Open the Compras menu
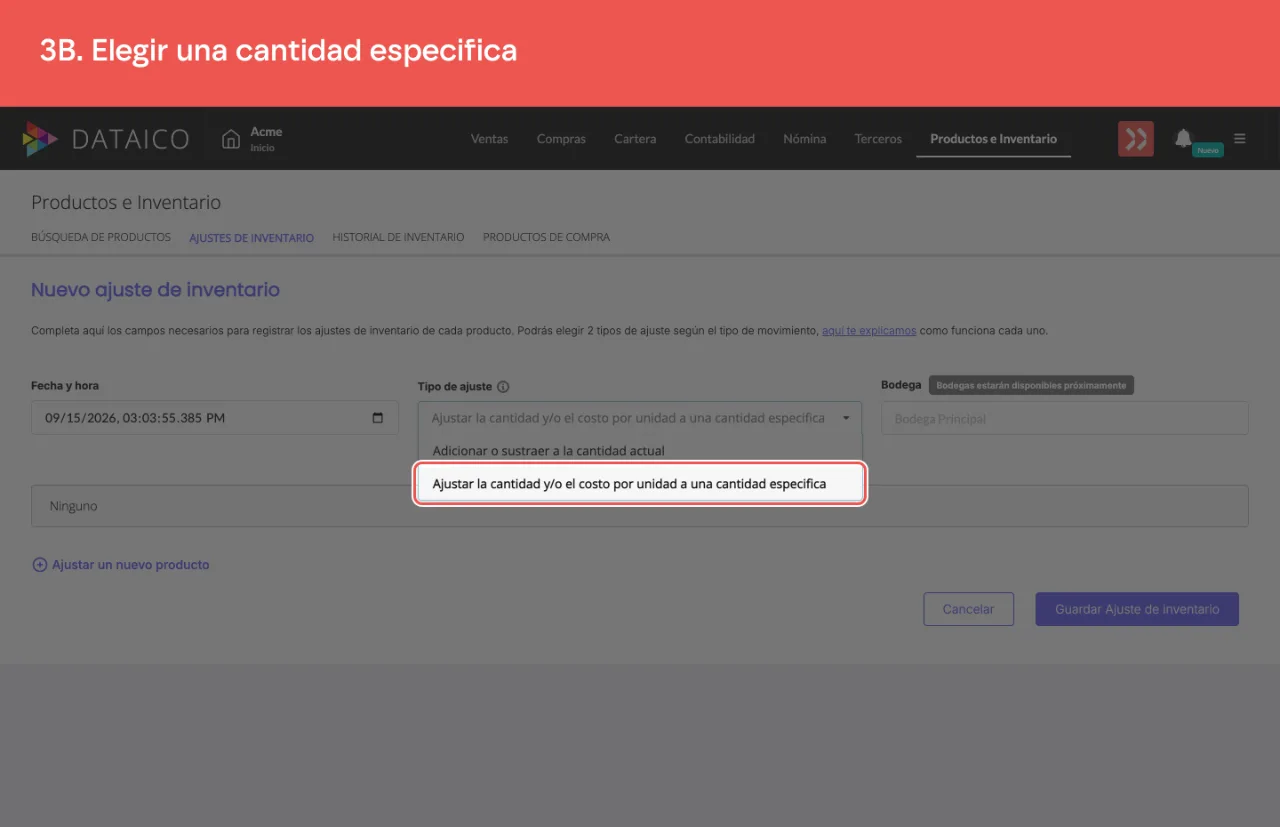The image size is (1280, 827). pos(561,139)
